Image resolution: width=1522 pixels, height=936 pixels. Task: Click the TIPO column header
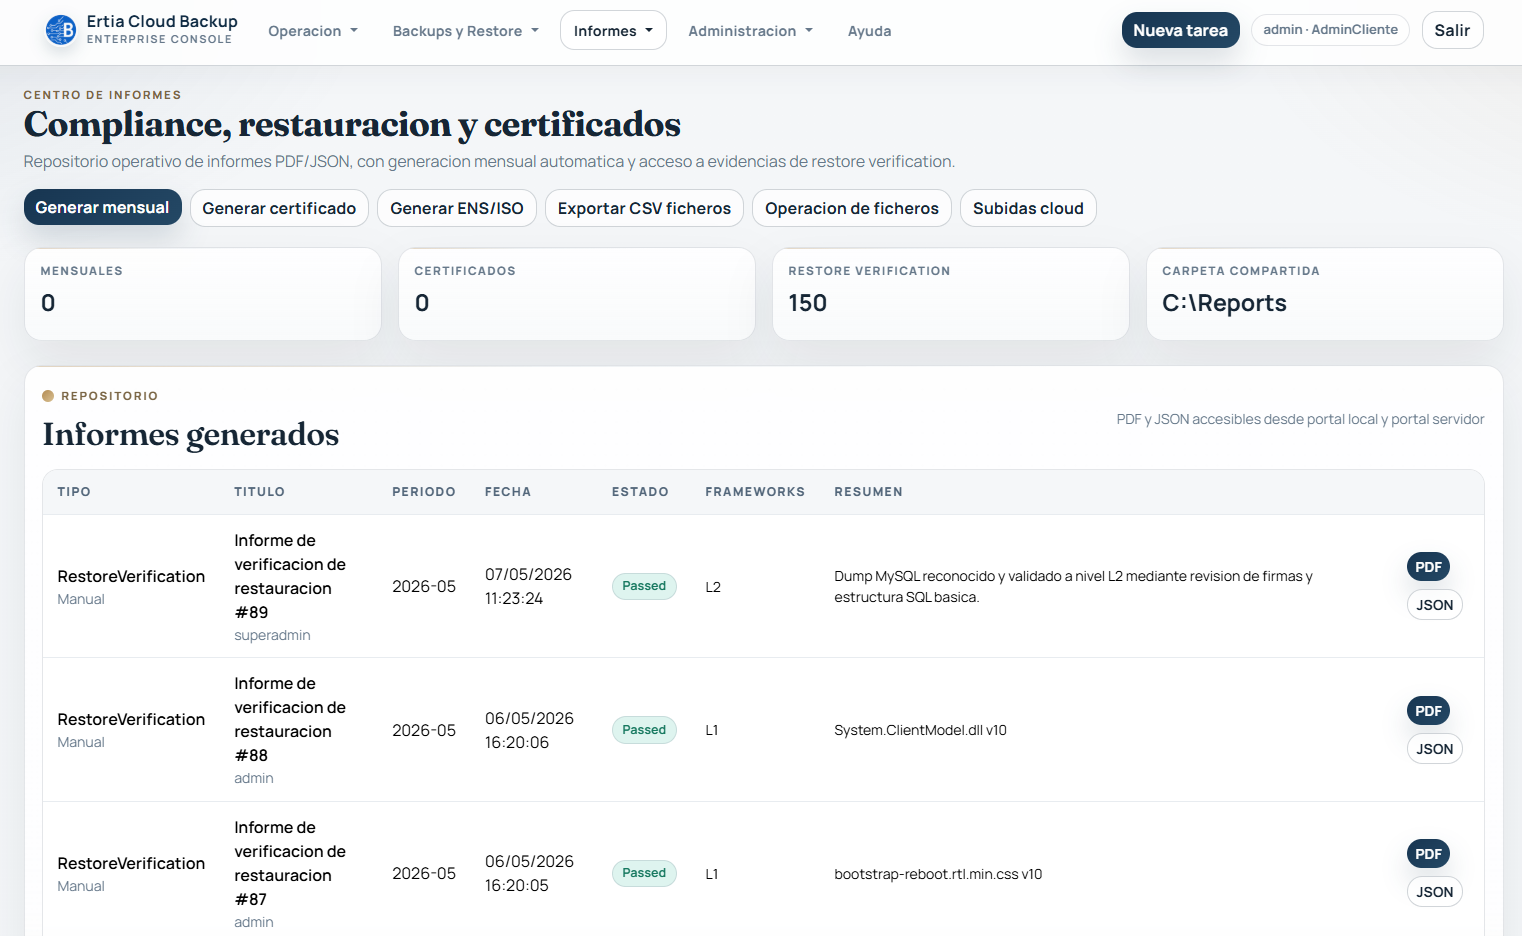[x=74, y=492]
